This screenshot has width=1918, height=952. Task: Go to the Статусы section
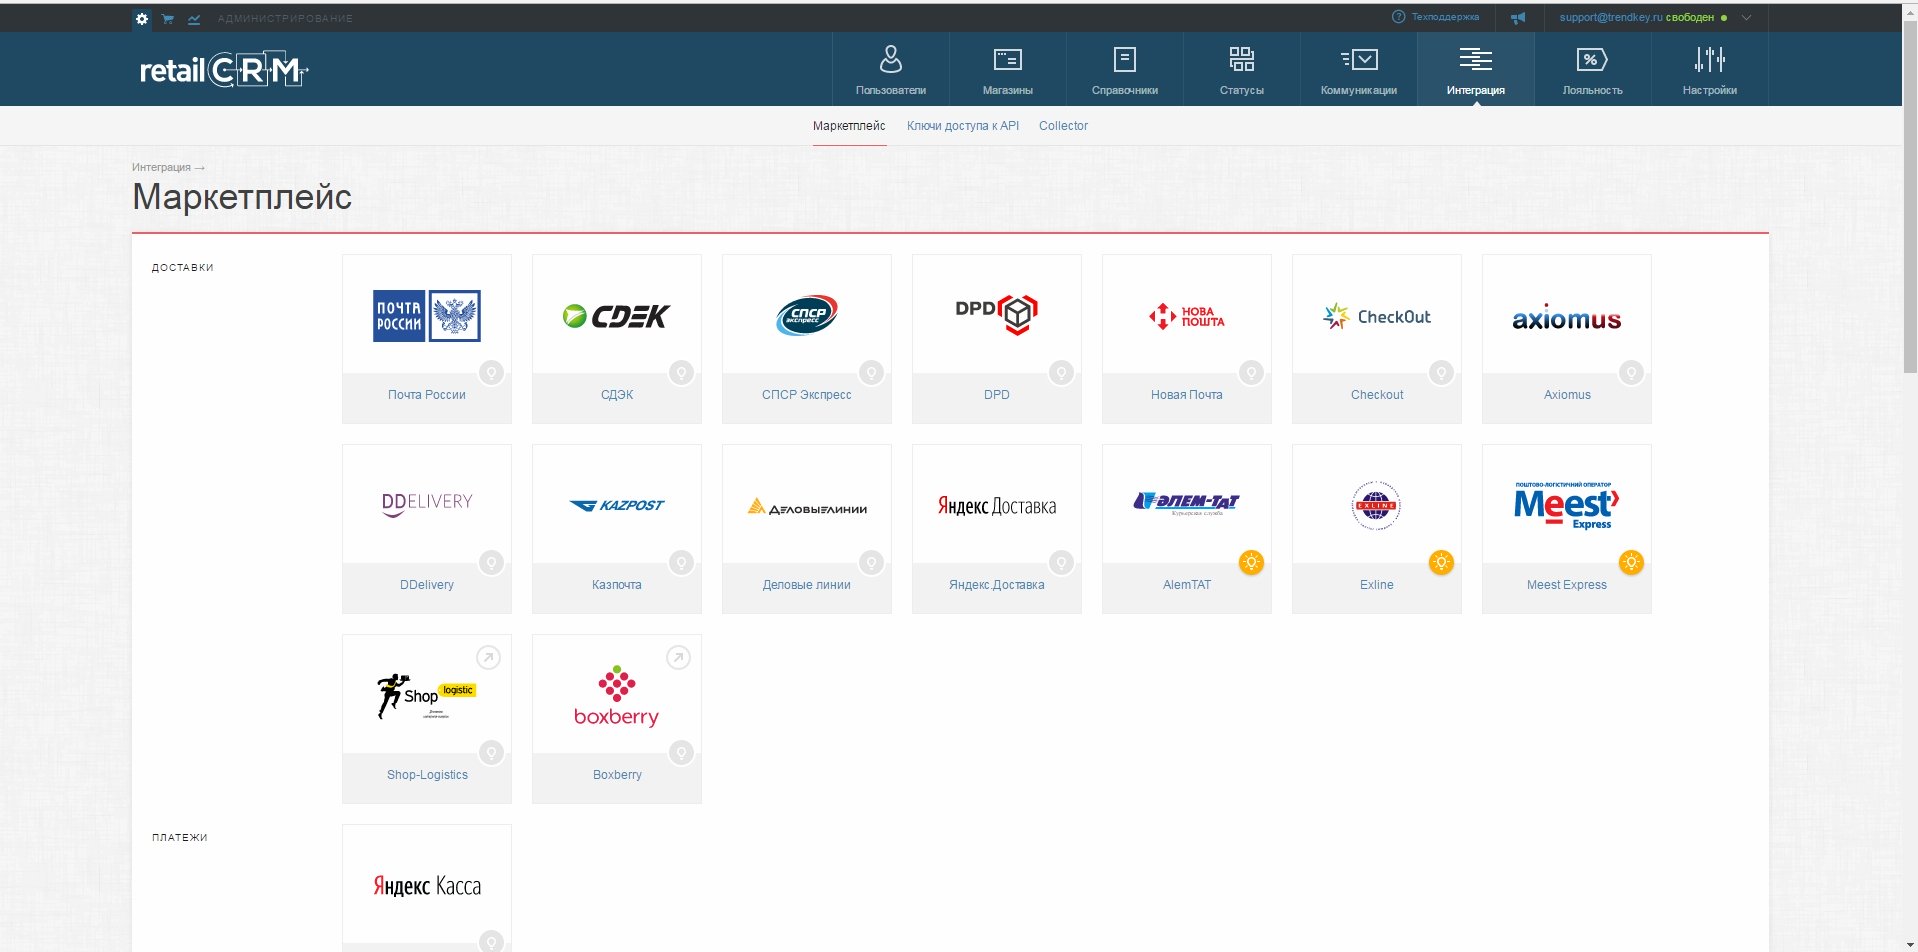(x=1241, y=70)
